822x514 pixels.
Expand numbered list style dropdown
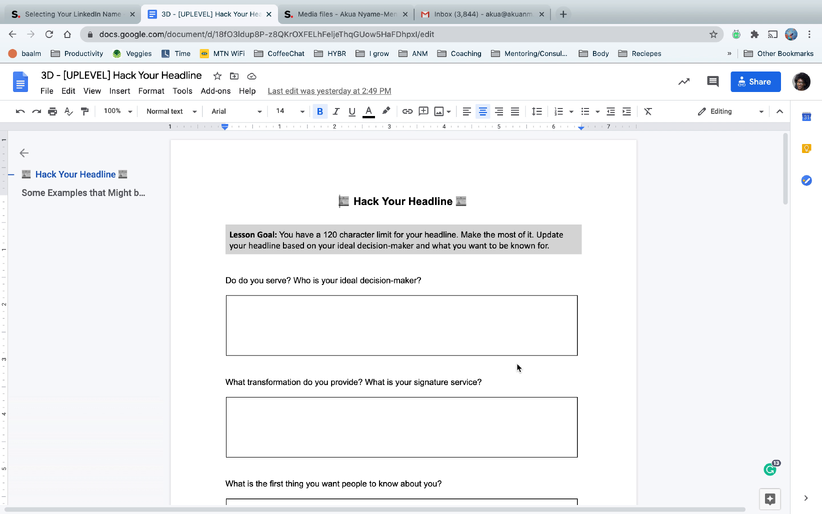tap(571, 112)
